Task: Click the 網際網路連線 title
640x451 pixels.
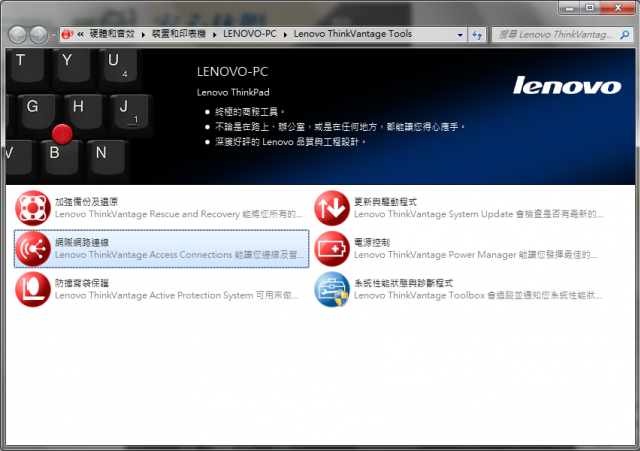Action: pos(82,242)
